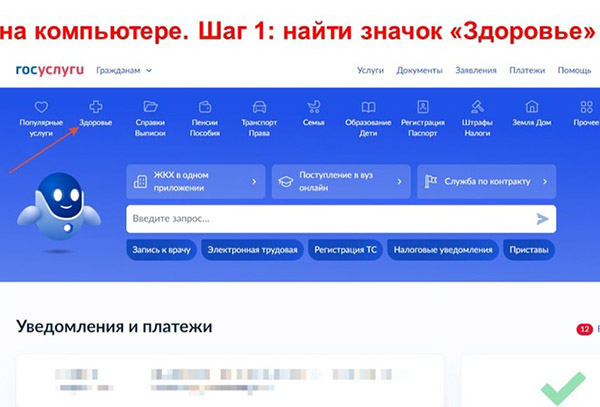
Task: Open the Транспорт Права car icon
Action: click(259, 107)
